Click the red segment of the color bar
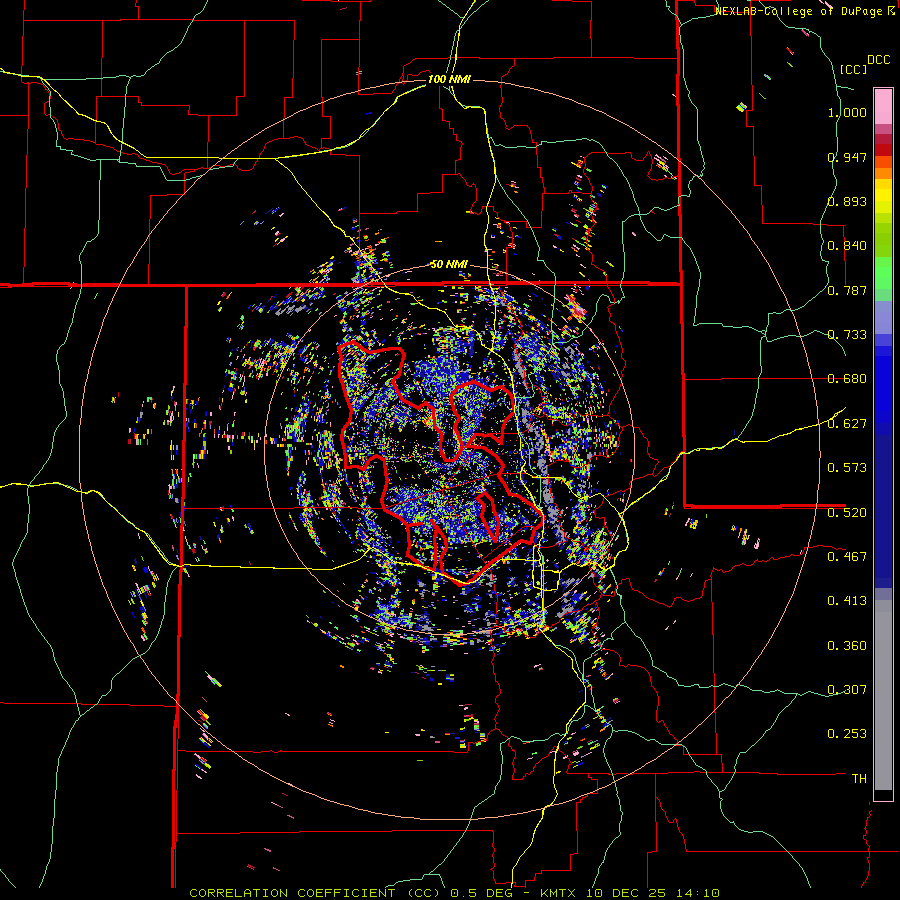Viewport: 900px width, 900px height. point(883,150)
